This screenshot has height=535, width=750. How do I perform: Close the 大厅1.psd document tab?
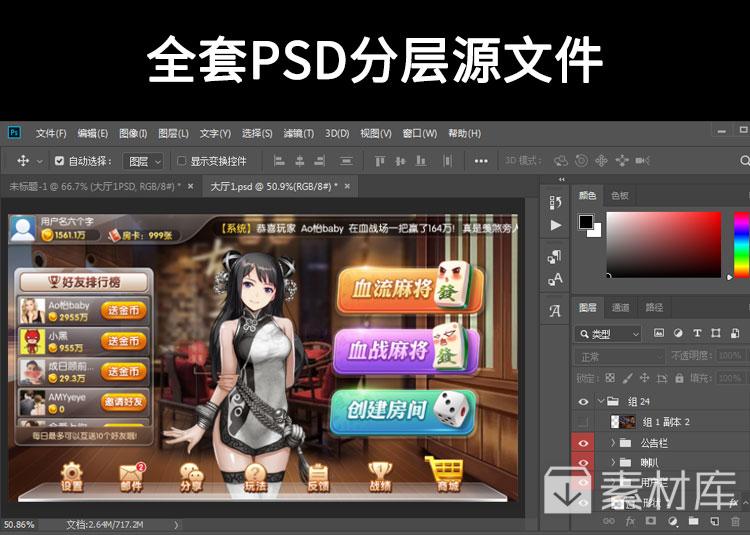click(347, 186)
